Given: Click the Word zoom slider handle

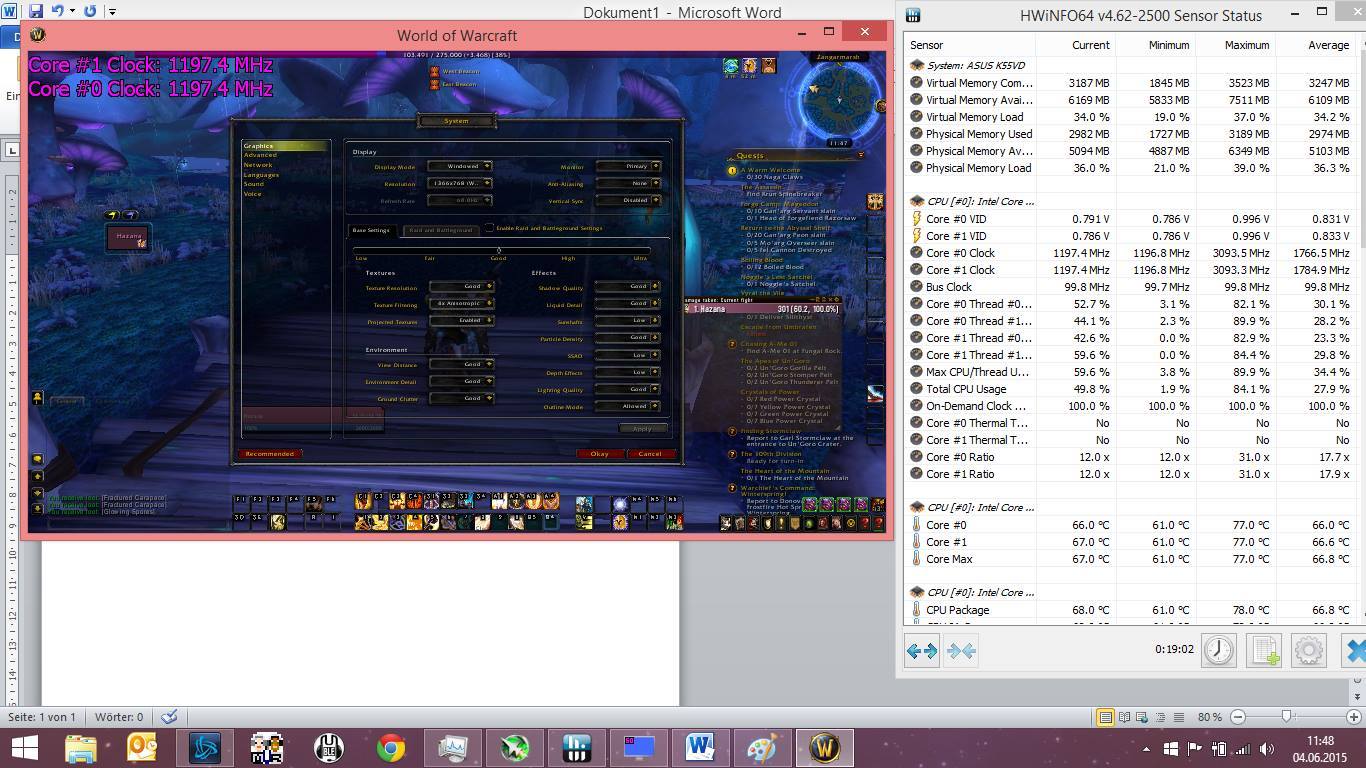Looking at the screenshot, I should point(1287,717).
